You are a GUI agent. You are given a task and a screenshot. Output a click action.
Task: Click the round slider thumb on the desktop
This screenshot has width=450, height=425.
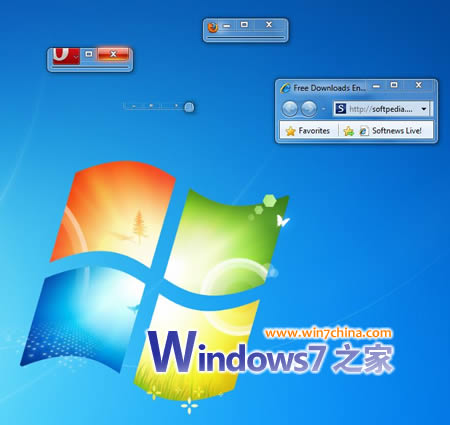click(x=189, y=107)
